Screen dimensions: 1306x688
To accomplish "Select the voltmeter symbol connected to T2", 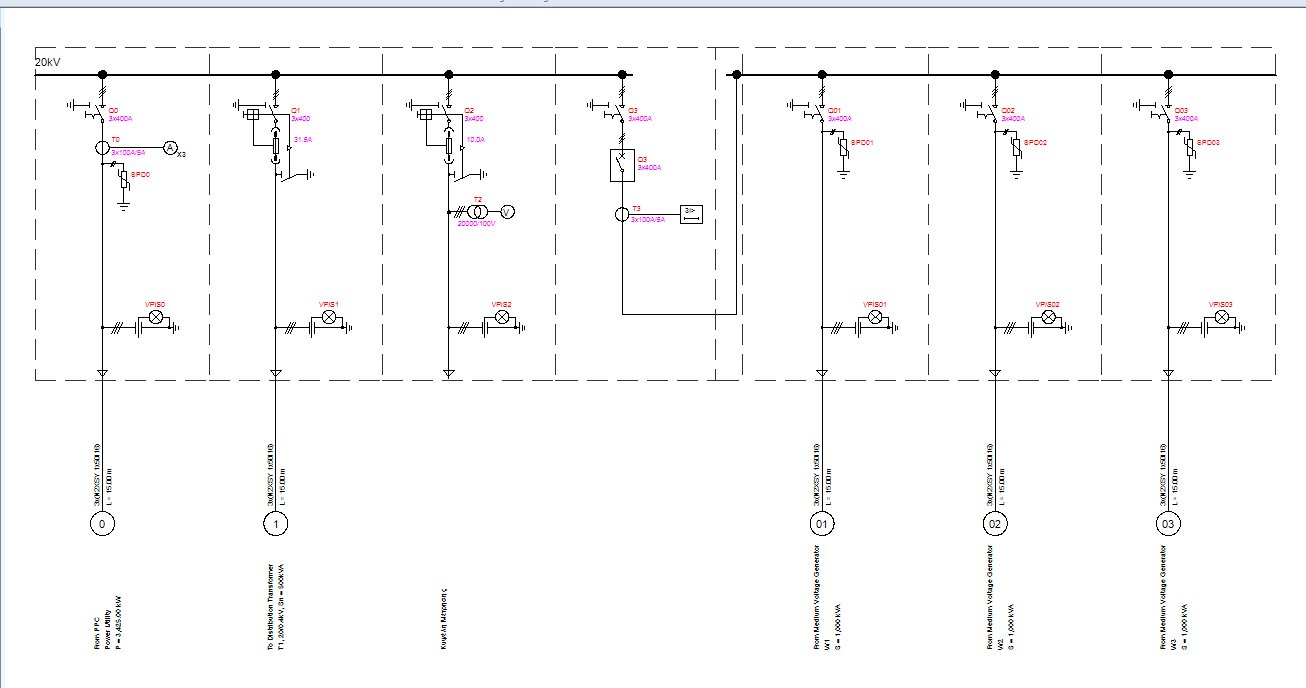I will [507, 211].
